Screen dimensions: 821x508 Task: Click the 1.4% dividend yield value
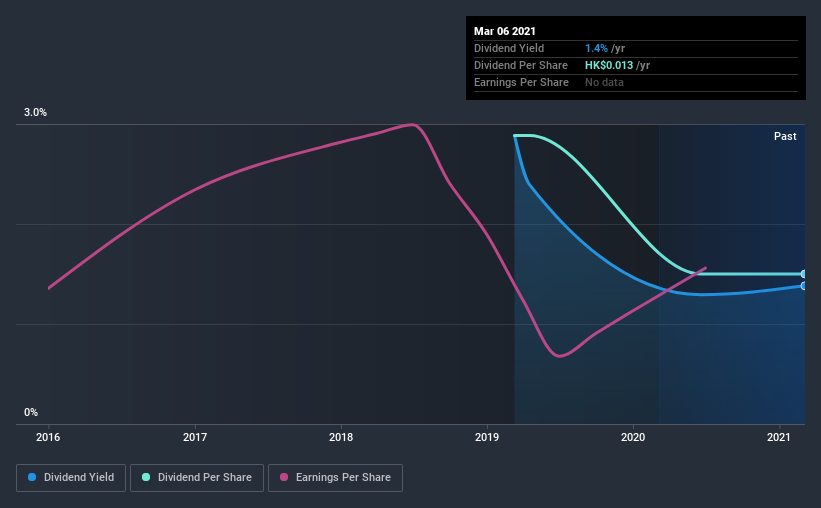pos(596,48)
